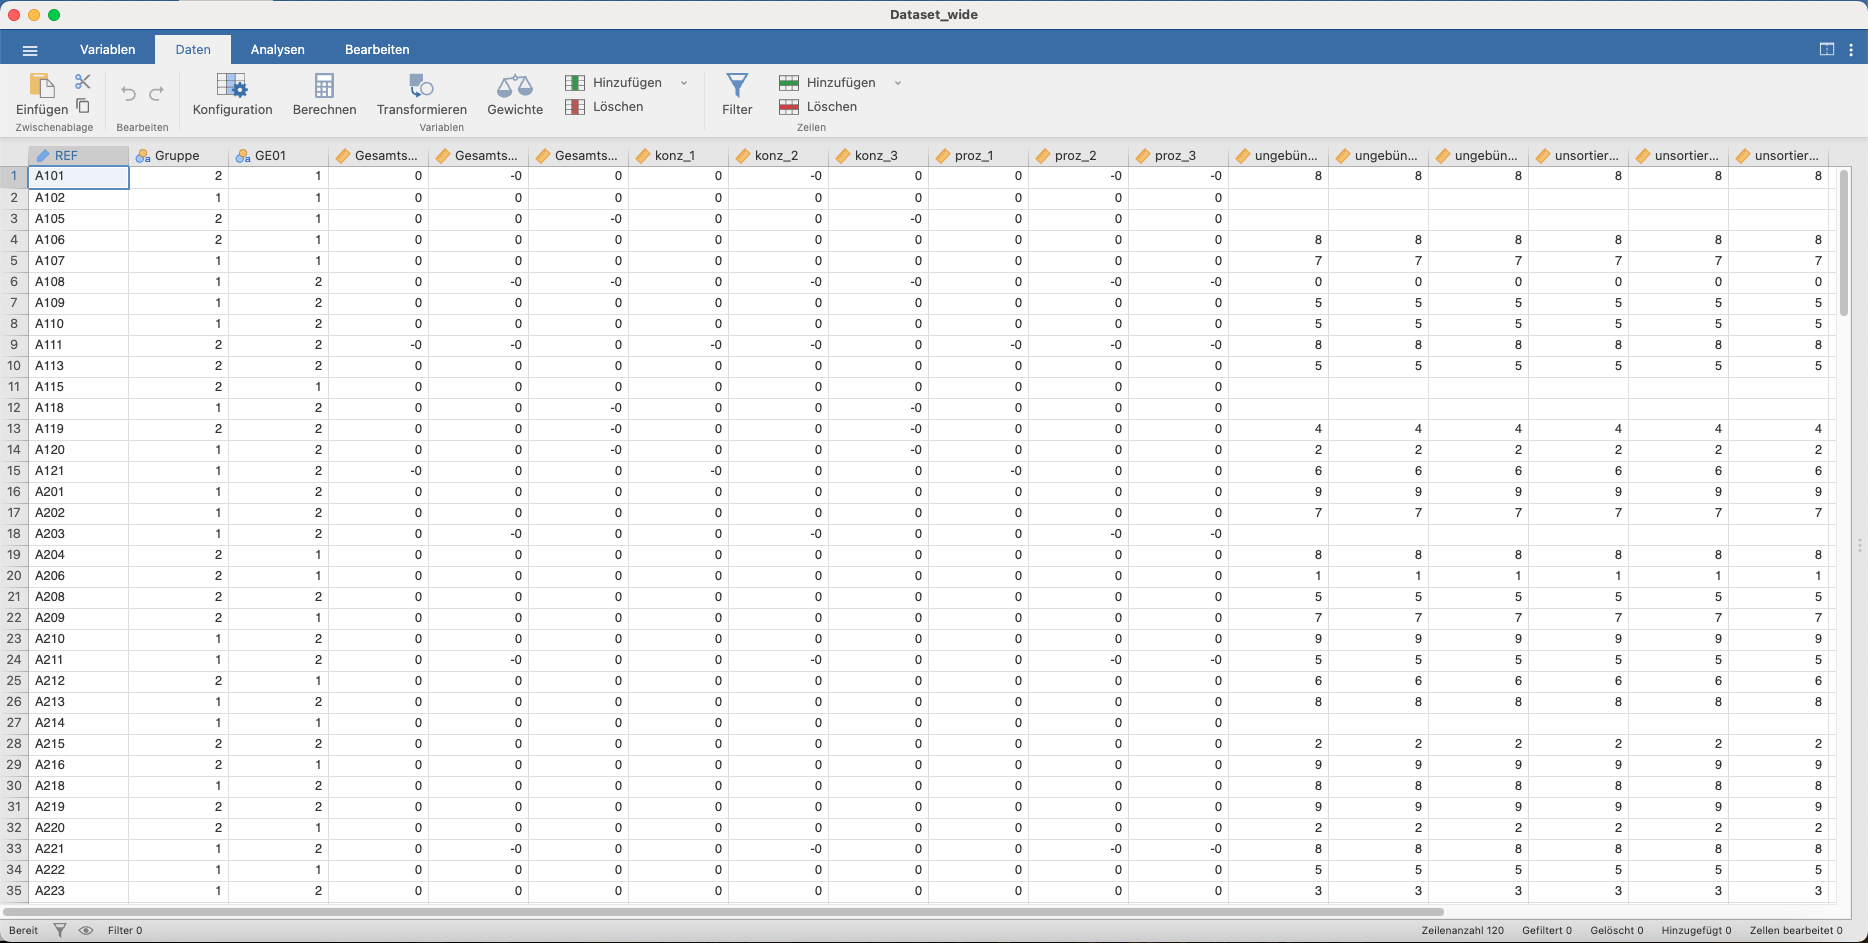Click 'Gefiltert 0' in status bar
The width and height of the screenshot is (1868, 943).
pos(1547,931)
